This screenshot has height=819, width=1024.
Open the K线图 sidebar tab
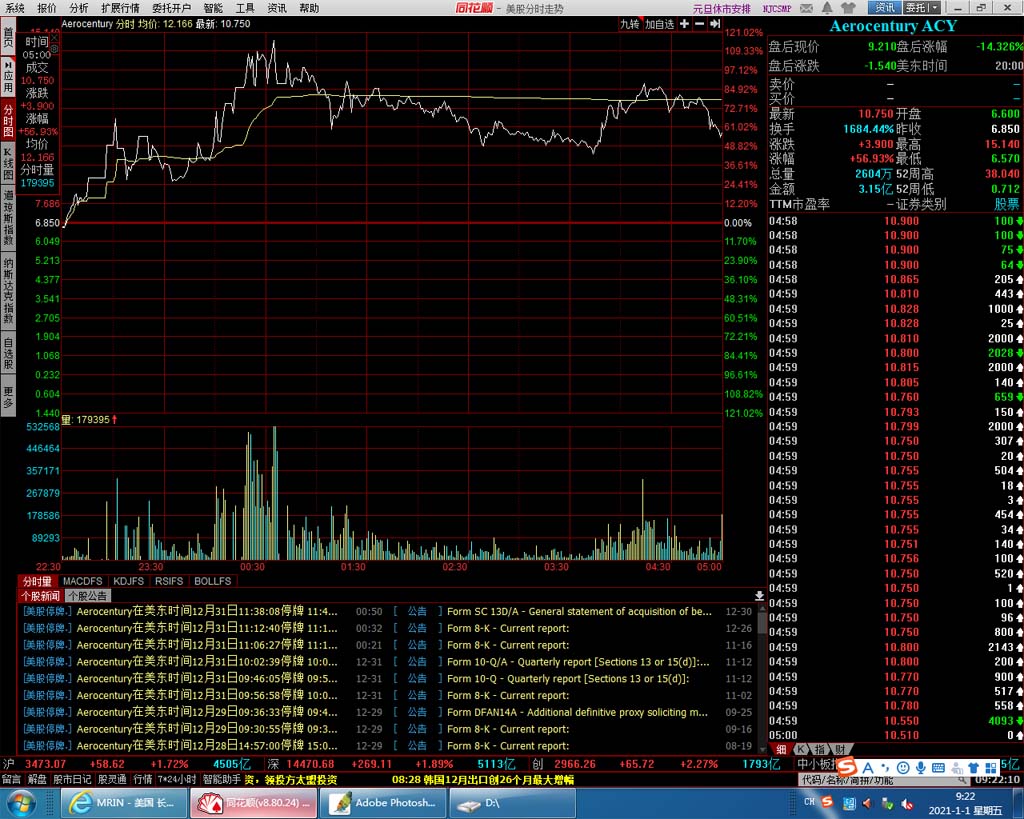pos(8,163)
